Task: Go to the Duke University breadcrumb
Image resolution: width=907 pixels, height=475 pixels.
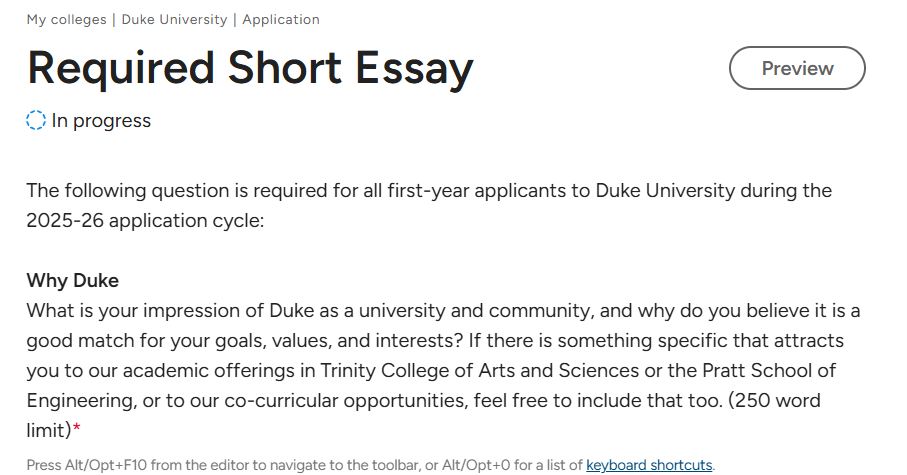Action: 174,20
